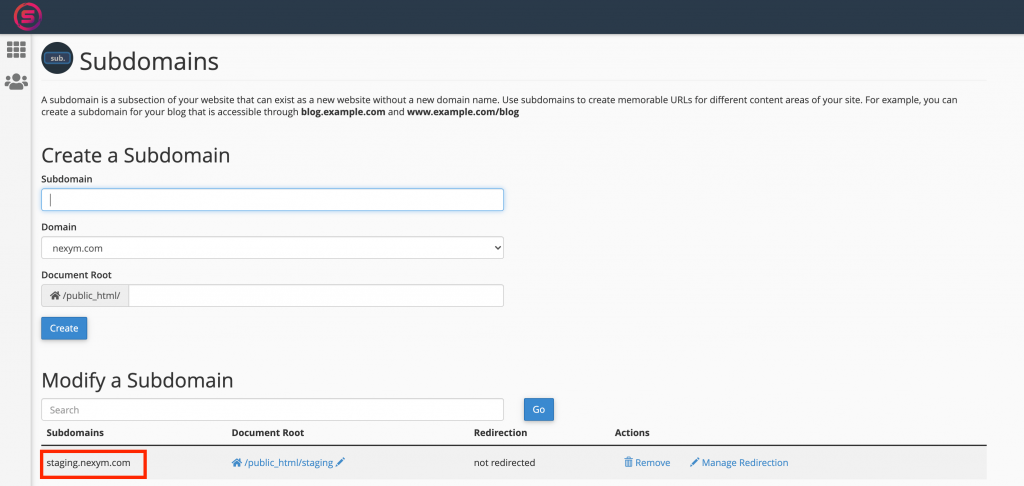
Task: Select the staging.nexym.com subdomain entry
Action: point(88,463)
